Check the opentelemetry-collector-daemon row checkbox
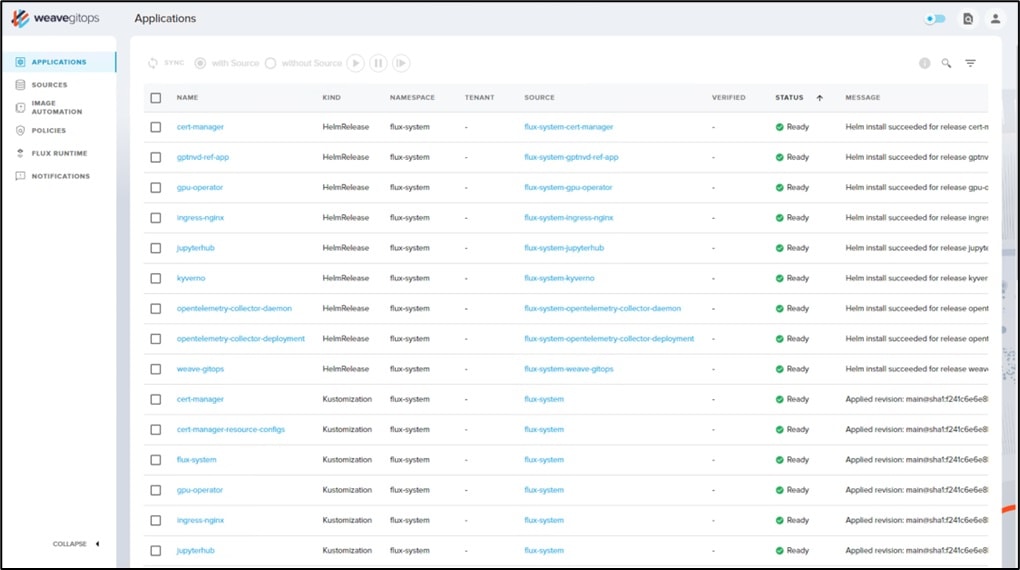This screenshot has width=1020, height=570. click(155, 308)
